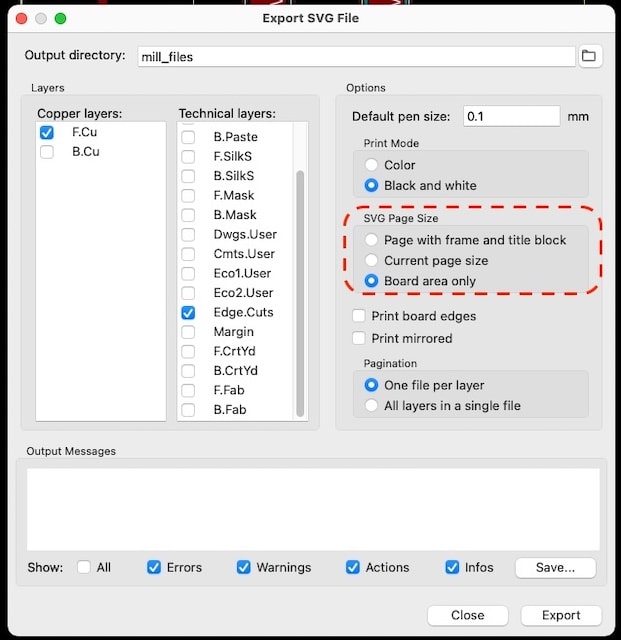Enable the B.Fab layer
This screenshot has height=640, width=621.
pyautogui.click(x=188, y=409)
